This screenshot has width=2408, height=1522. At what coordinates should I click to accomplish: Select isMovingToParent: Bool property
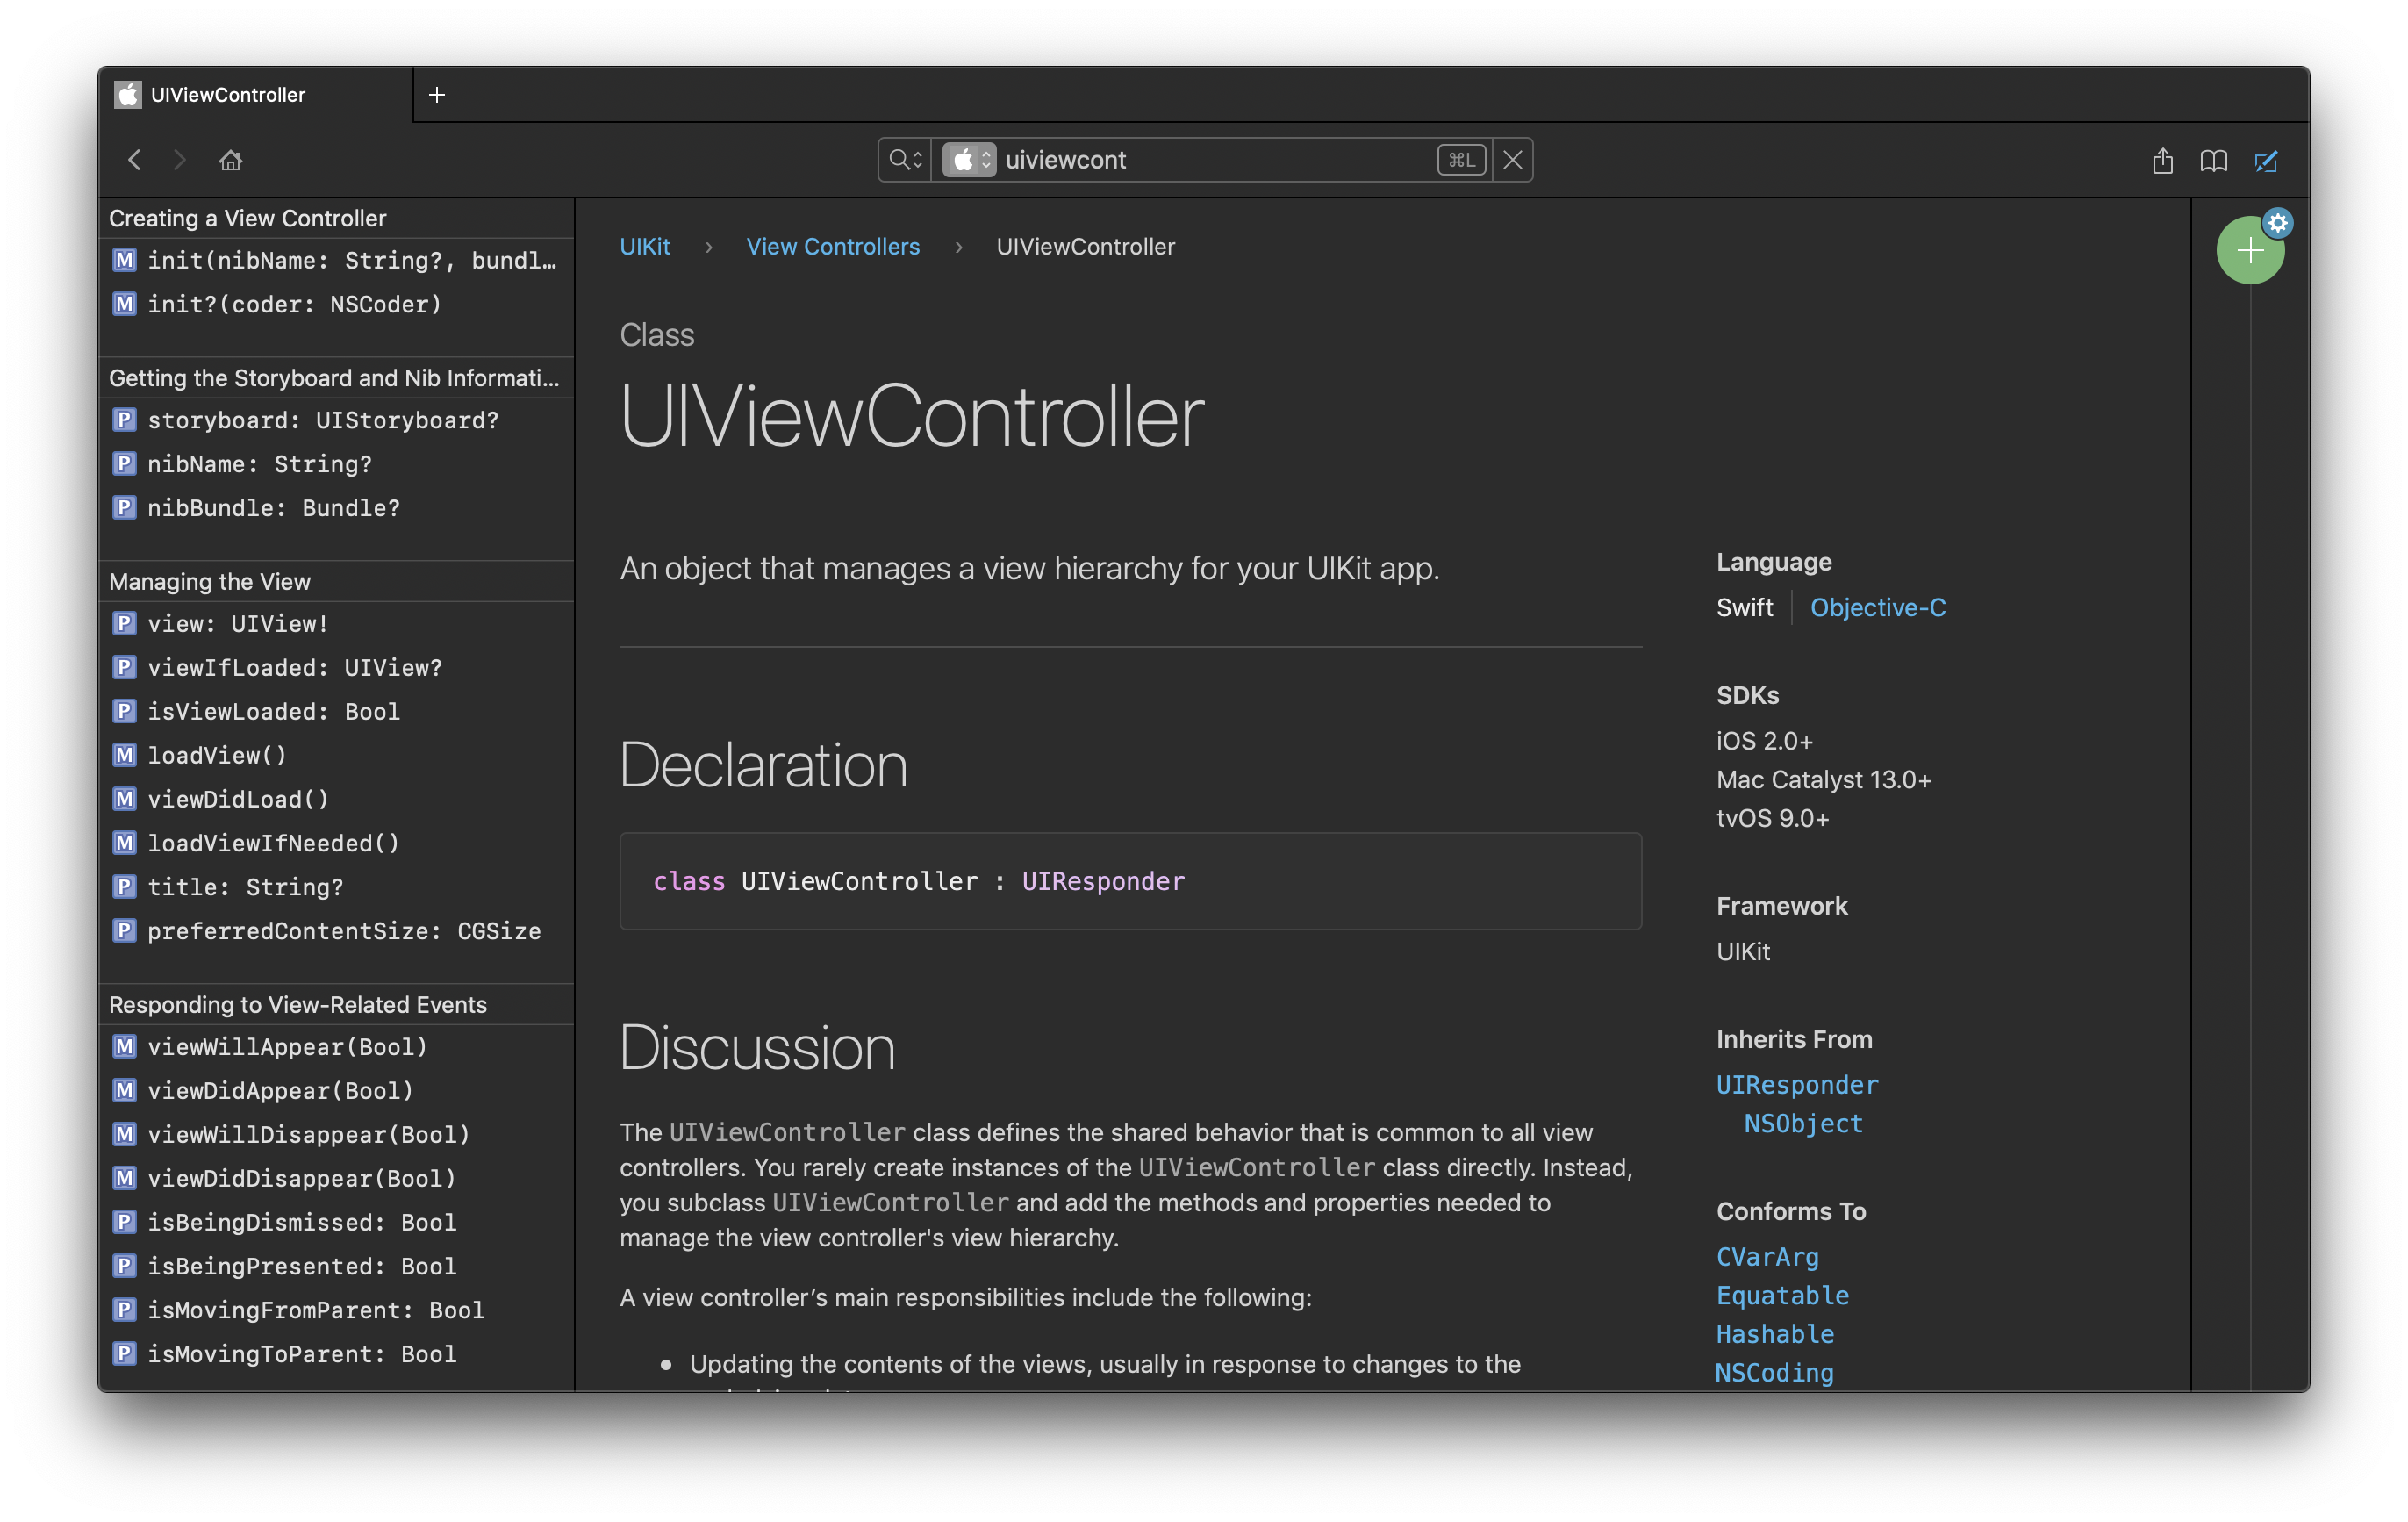tap(336, 1355)
